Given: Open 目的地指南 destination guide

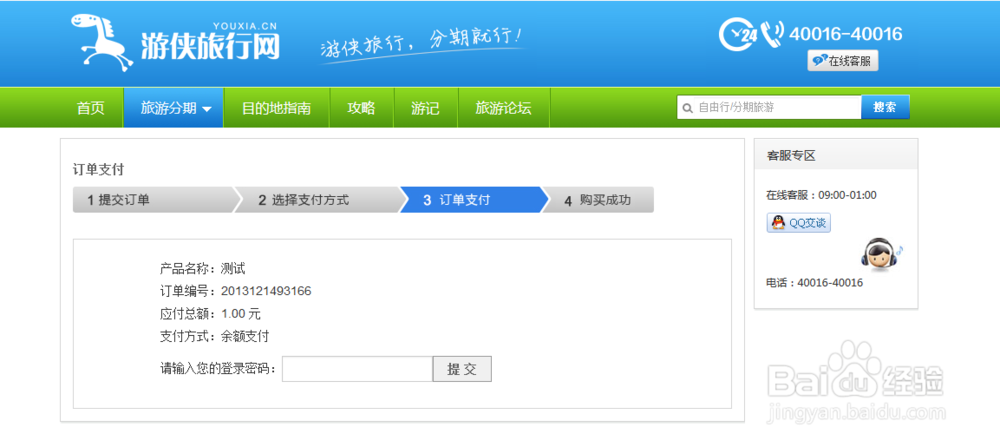Looking at the screenshot, I should (x=276, y=108).
